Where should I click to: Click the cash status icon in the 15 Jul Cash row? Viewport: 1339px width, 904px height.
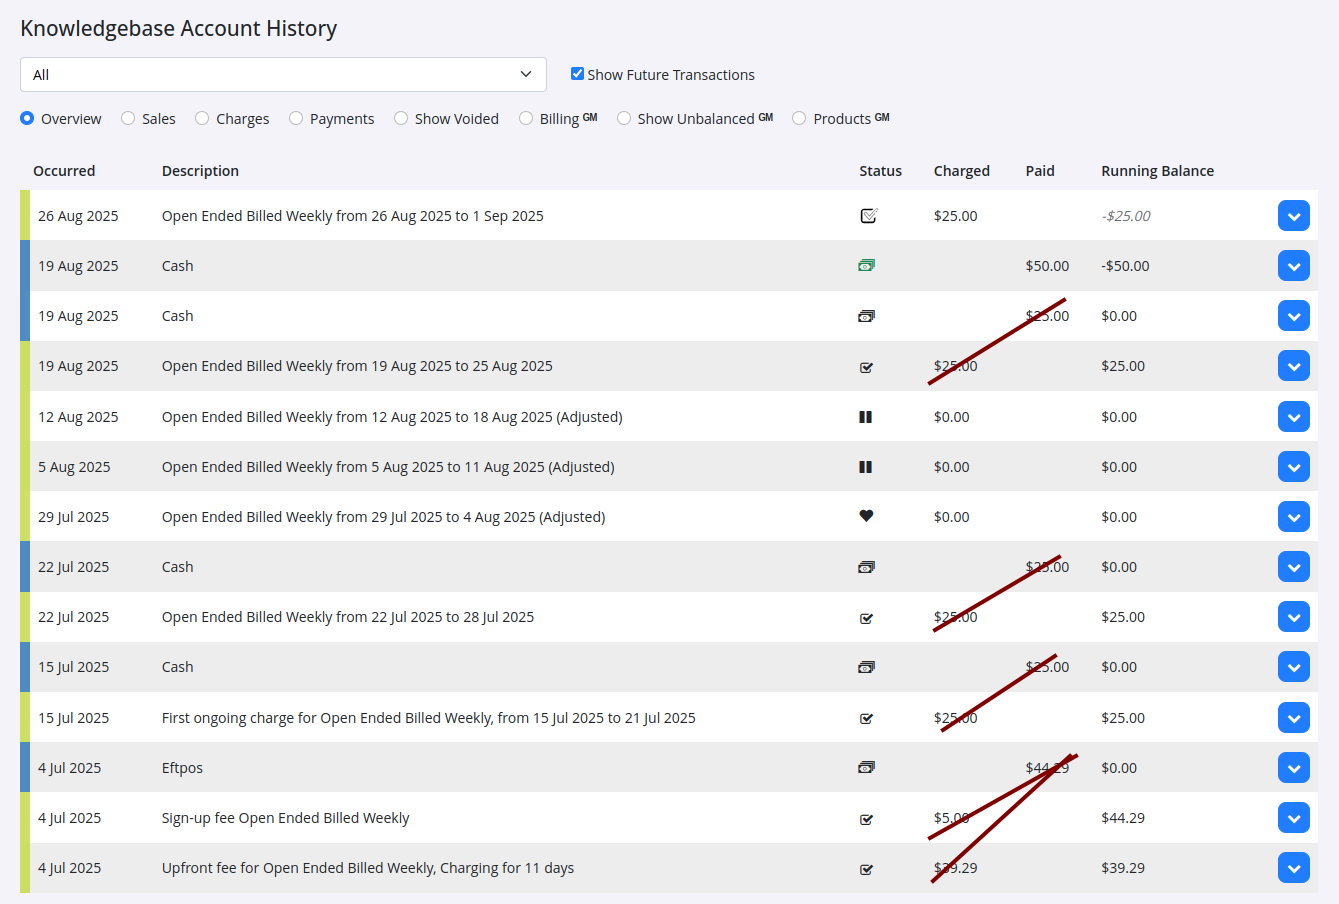(866, 667)
